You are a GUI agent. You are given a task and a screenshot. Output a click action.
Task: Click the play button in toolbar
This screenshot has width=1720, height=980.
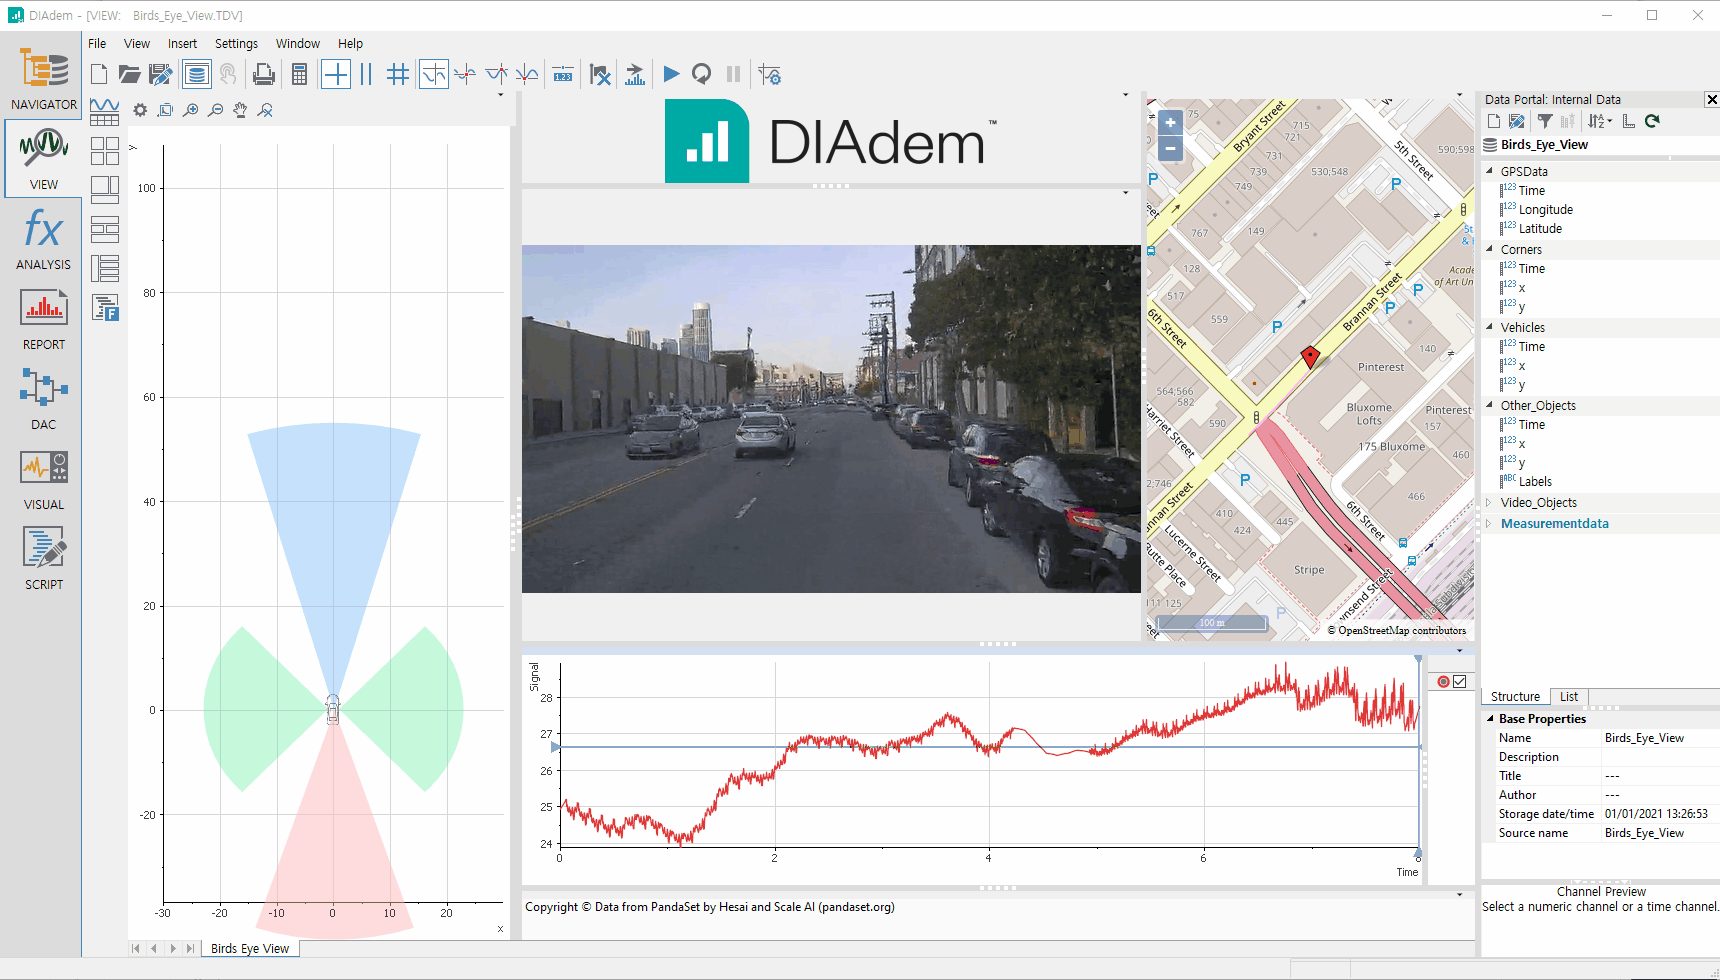(x=671, y=74)
